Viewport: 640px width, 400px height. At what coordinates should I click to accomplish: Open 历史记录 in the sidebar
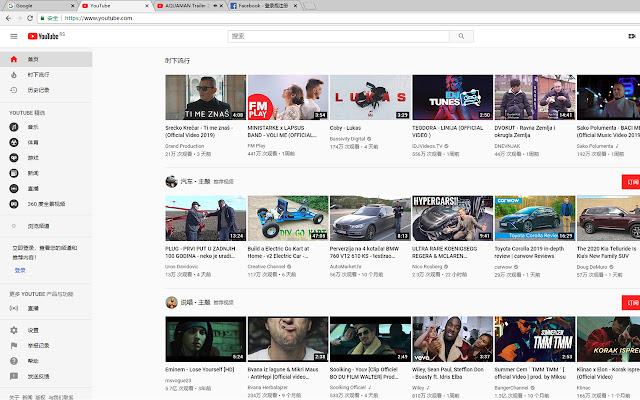[37, 90]
